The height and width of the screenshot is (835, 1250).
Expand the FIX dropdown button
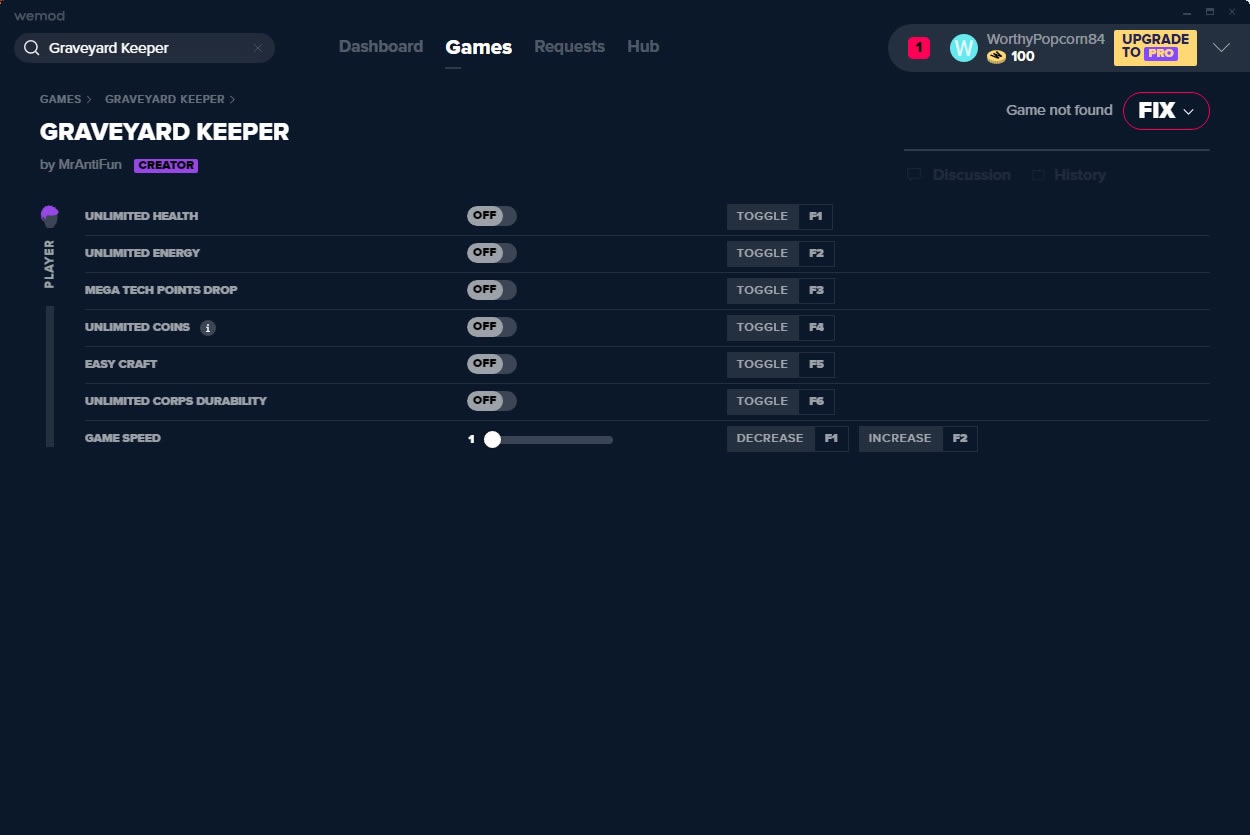point(1166,111)
